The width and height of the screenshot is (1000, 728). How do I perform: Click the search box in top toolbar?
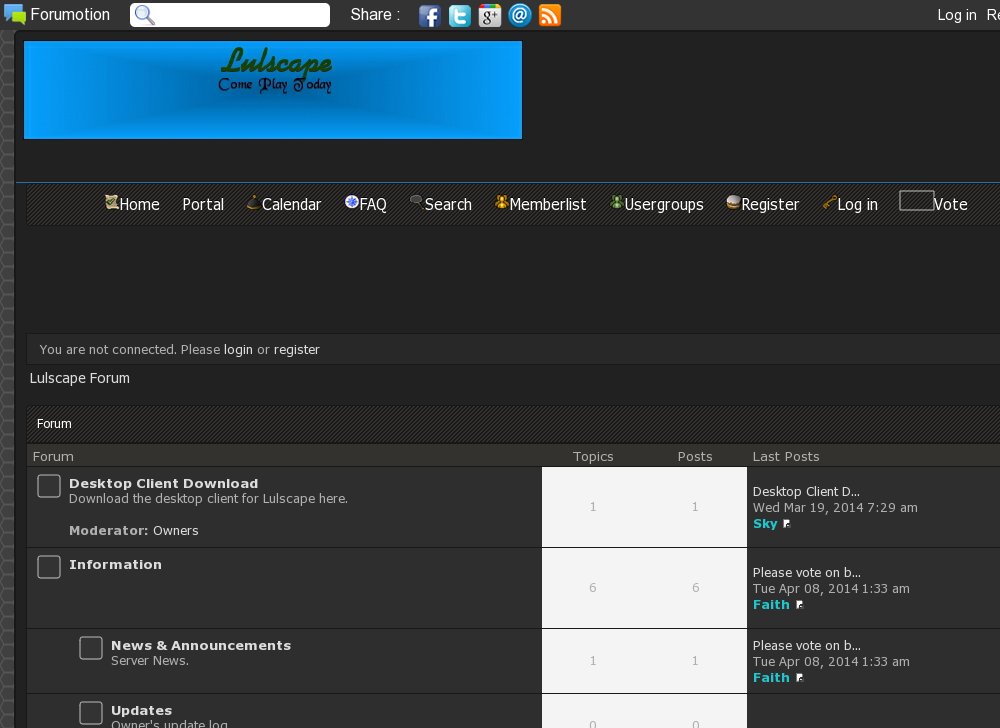tap(241, 15)
